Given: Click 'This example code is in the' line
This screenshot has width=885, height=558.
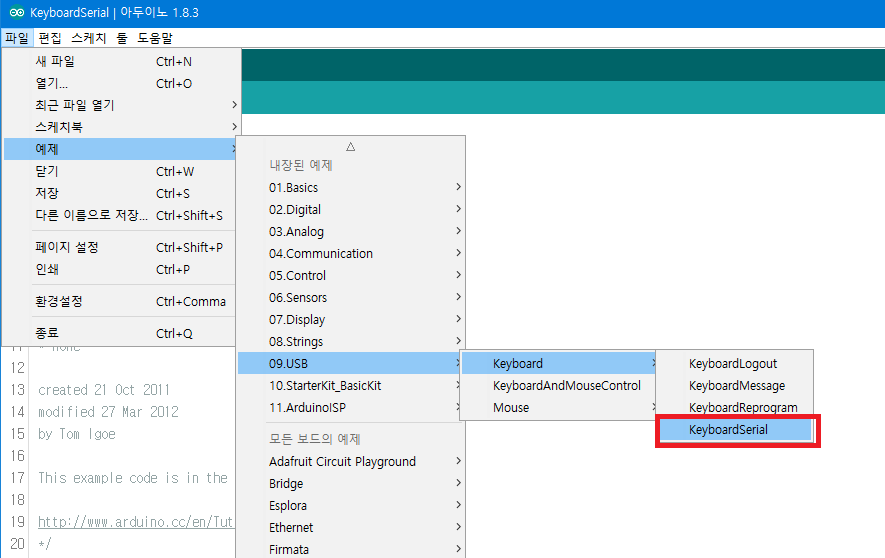Looking at the screenshot, I should coord(133,478).
